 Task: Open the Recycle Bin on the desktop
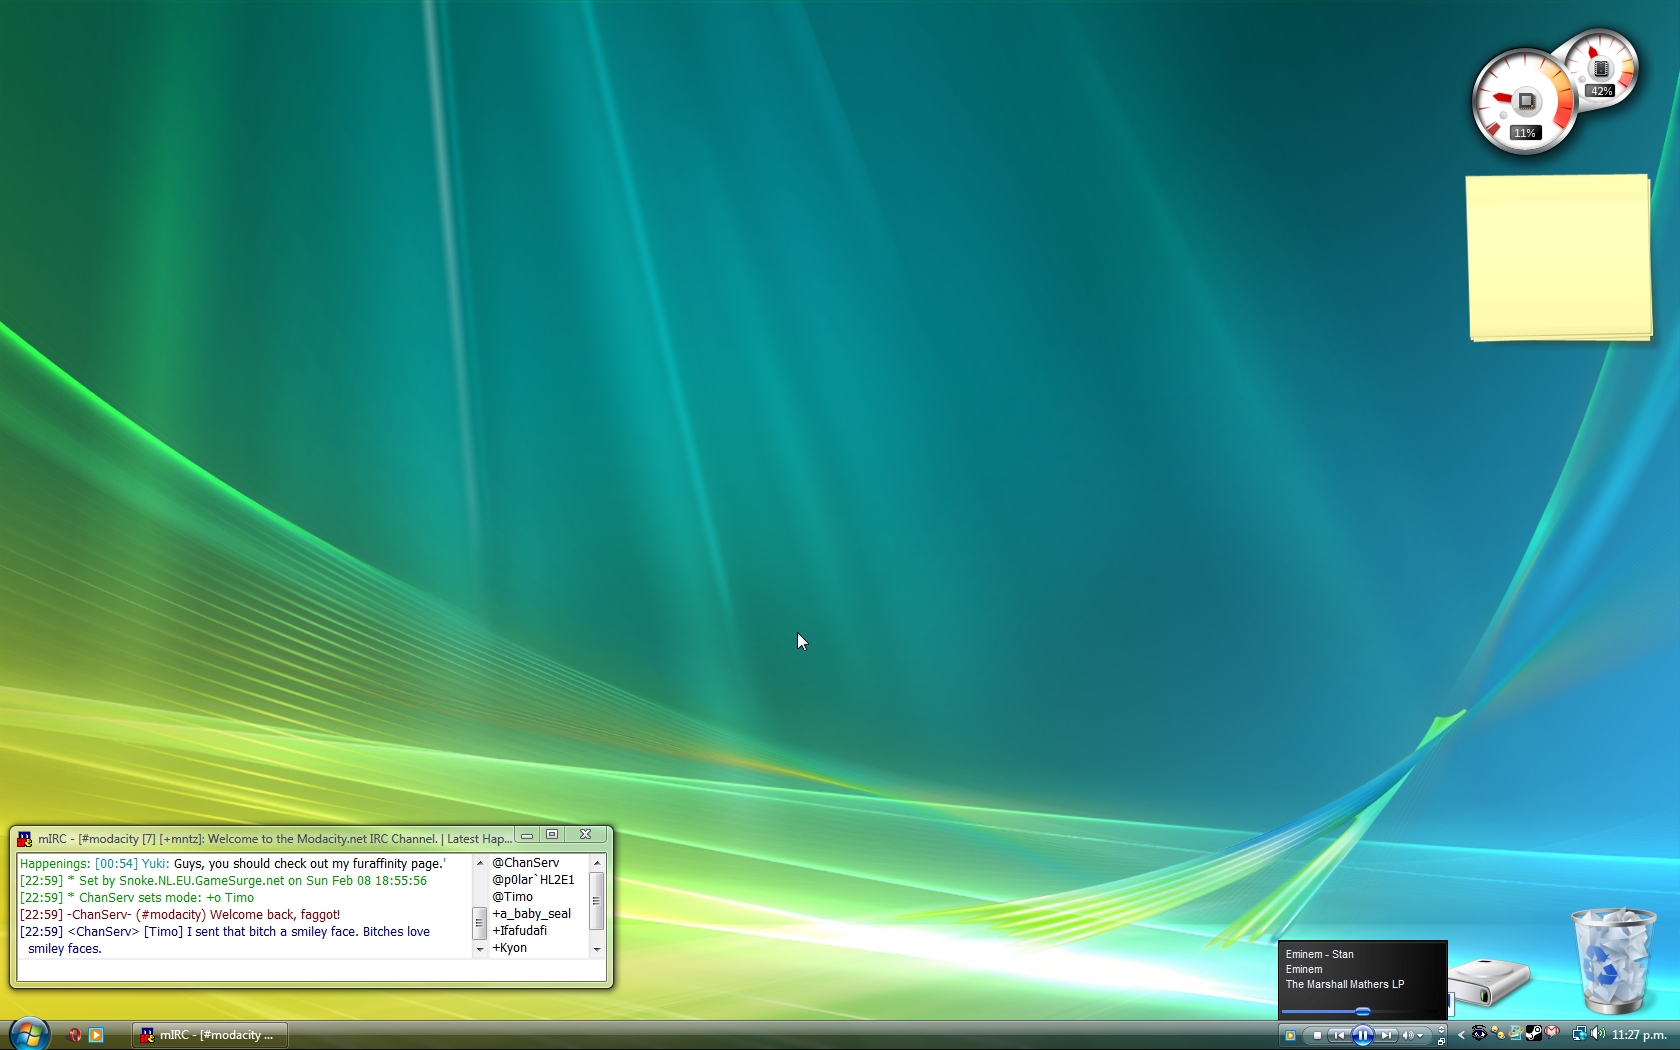click(1612, 960)
